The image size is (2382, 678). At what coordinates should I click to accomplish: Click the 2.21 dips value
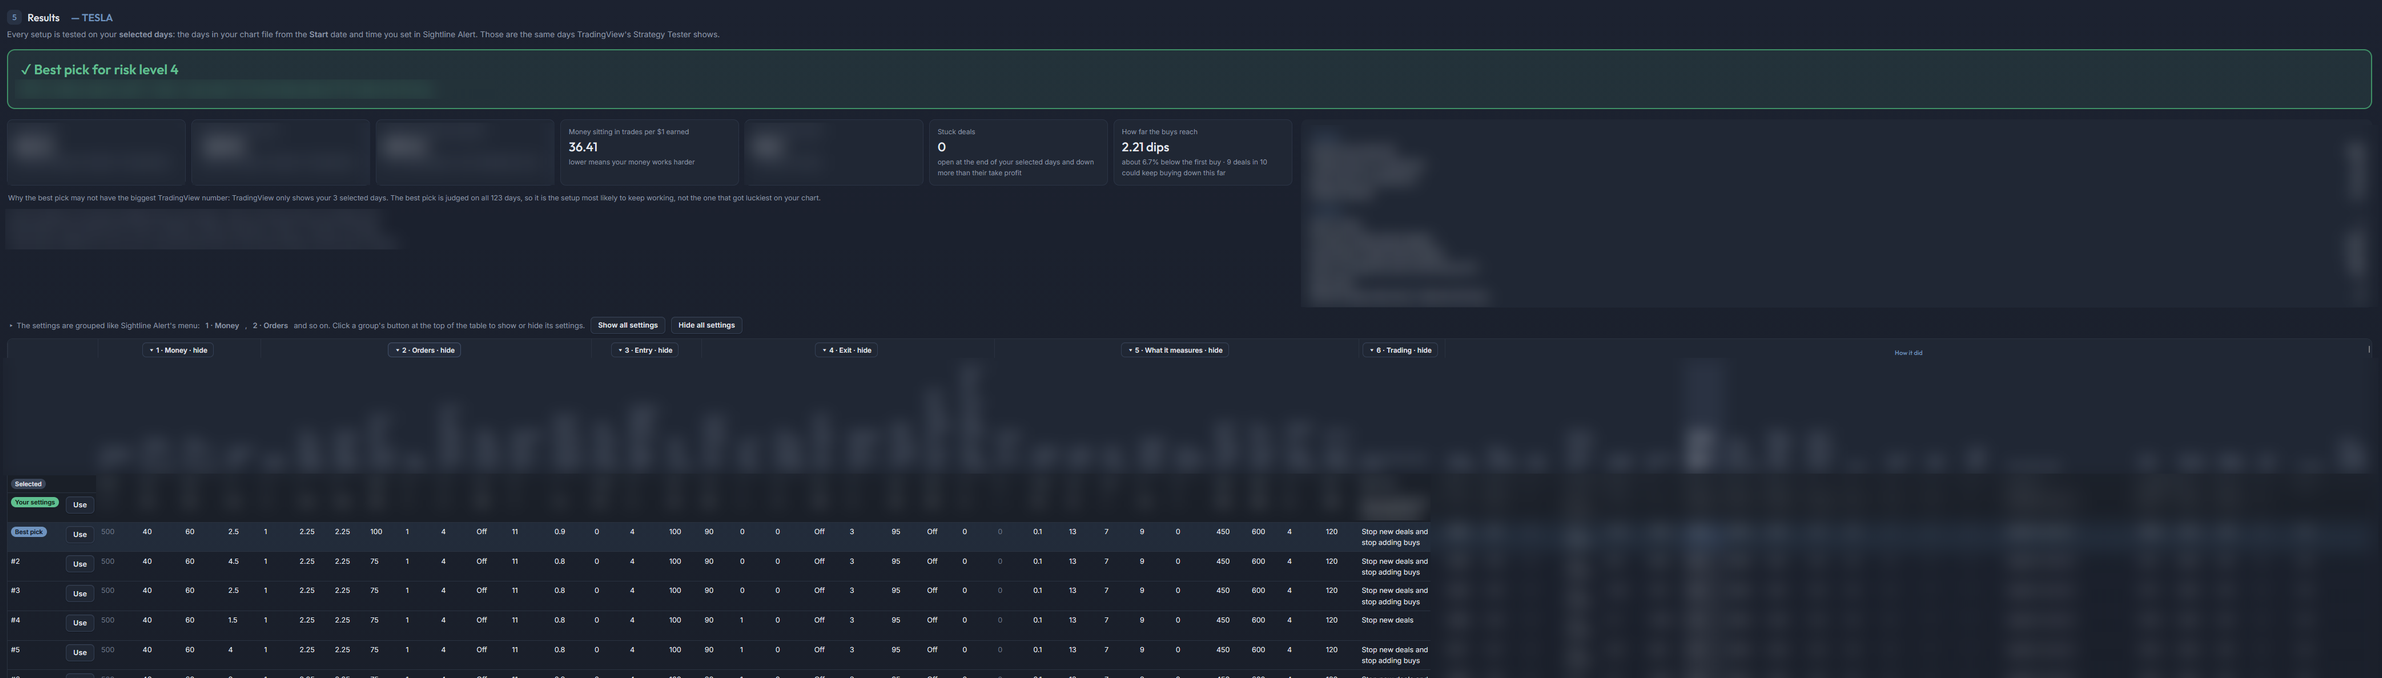(1145, 147)
